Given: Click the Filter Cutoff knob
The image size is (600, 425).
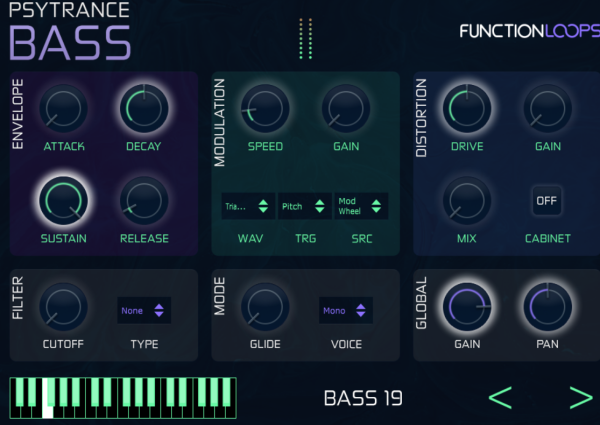Looking at the screenshot, I should point(63,307).
